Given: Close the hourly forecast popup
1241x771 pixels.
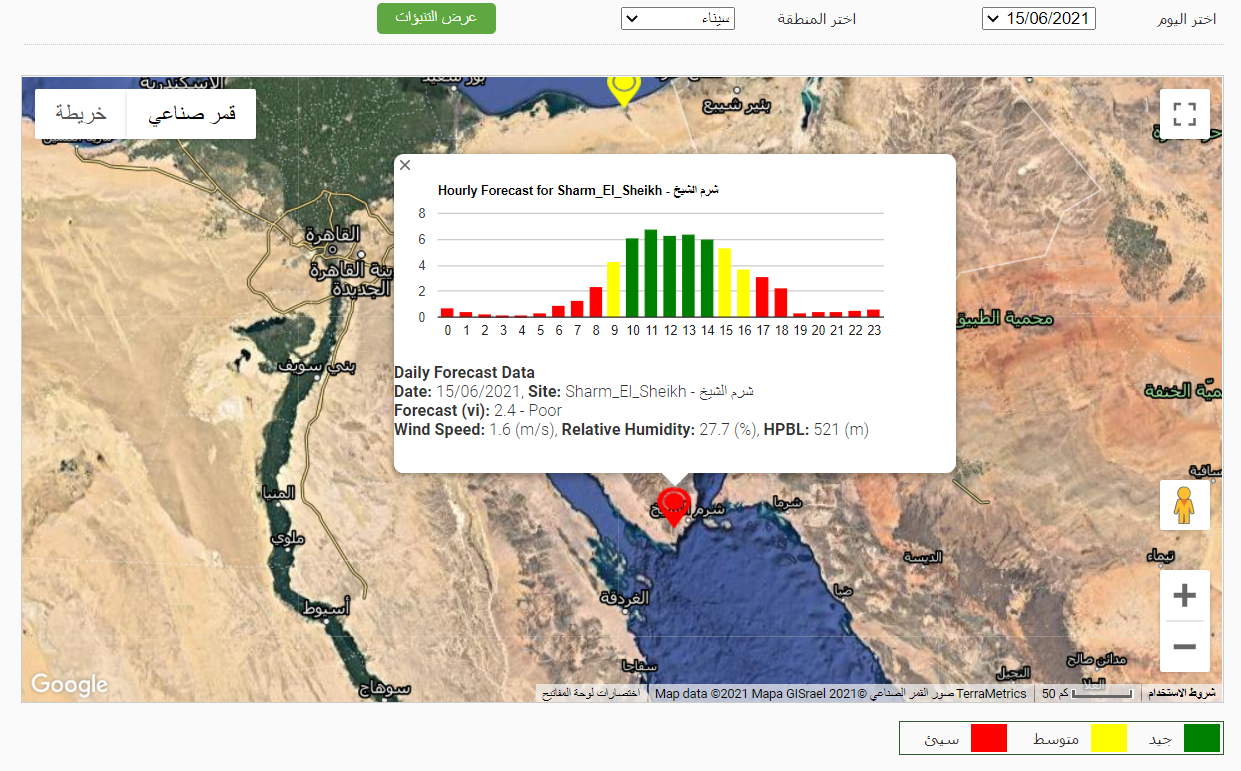Looking at the screenshot, I should [405, 166].
